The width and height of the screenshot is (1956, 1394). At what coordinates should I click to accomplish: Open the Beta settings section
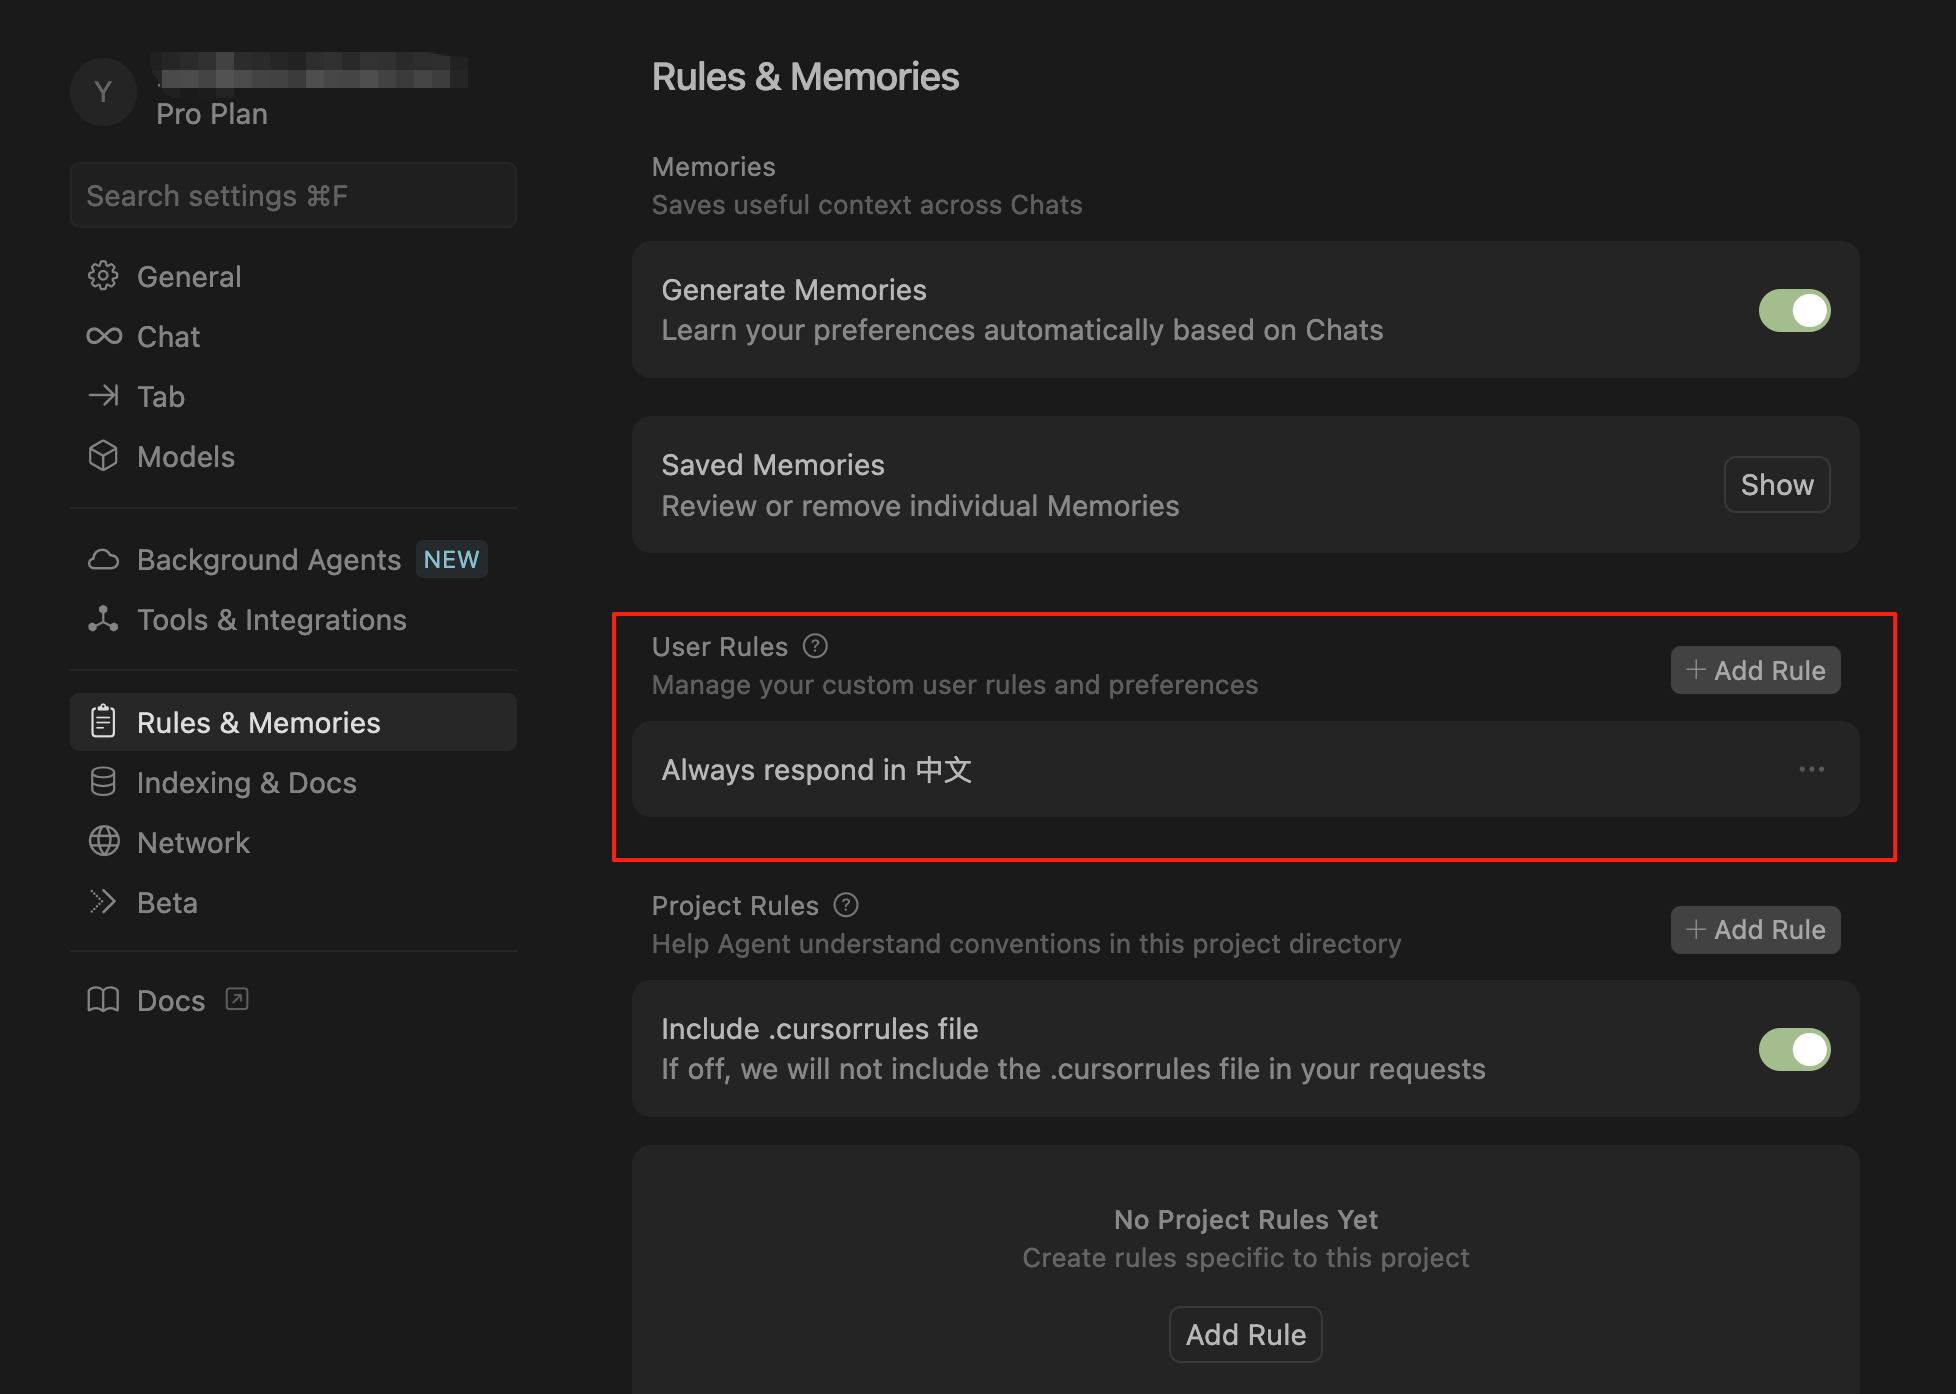tap(167, 903)
